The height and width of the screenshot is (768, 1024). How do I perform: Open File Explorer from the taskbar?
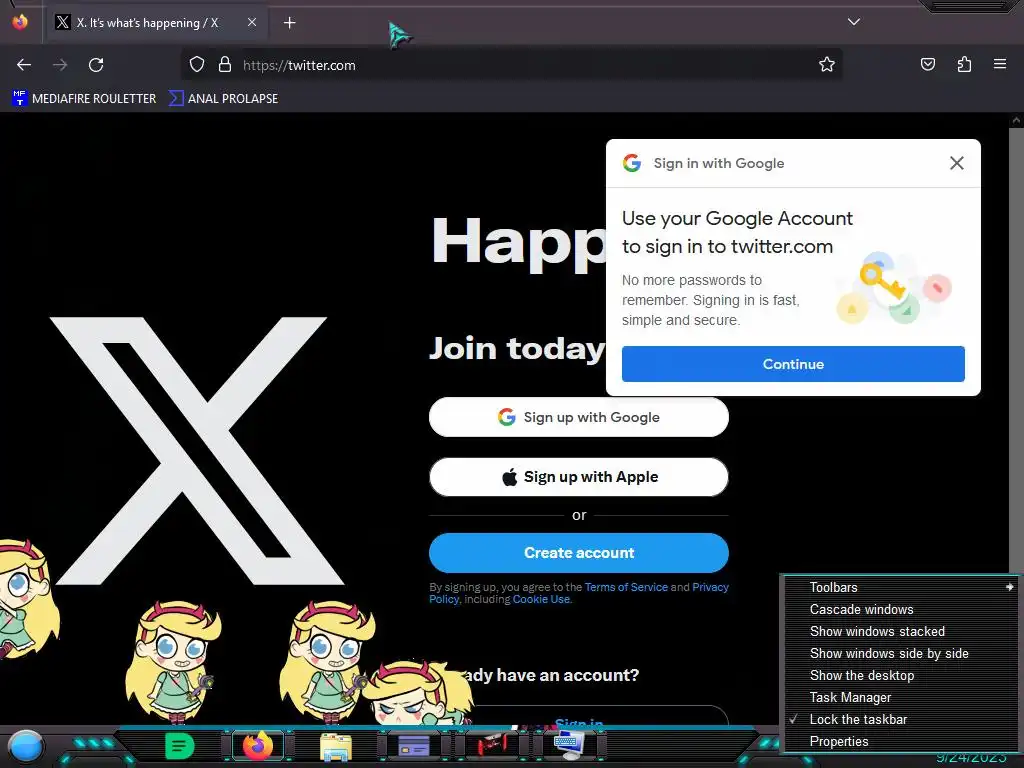pyautogui.click(x=336, y=746)
